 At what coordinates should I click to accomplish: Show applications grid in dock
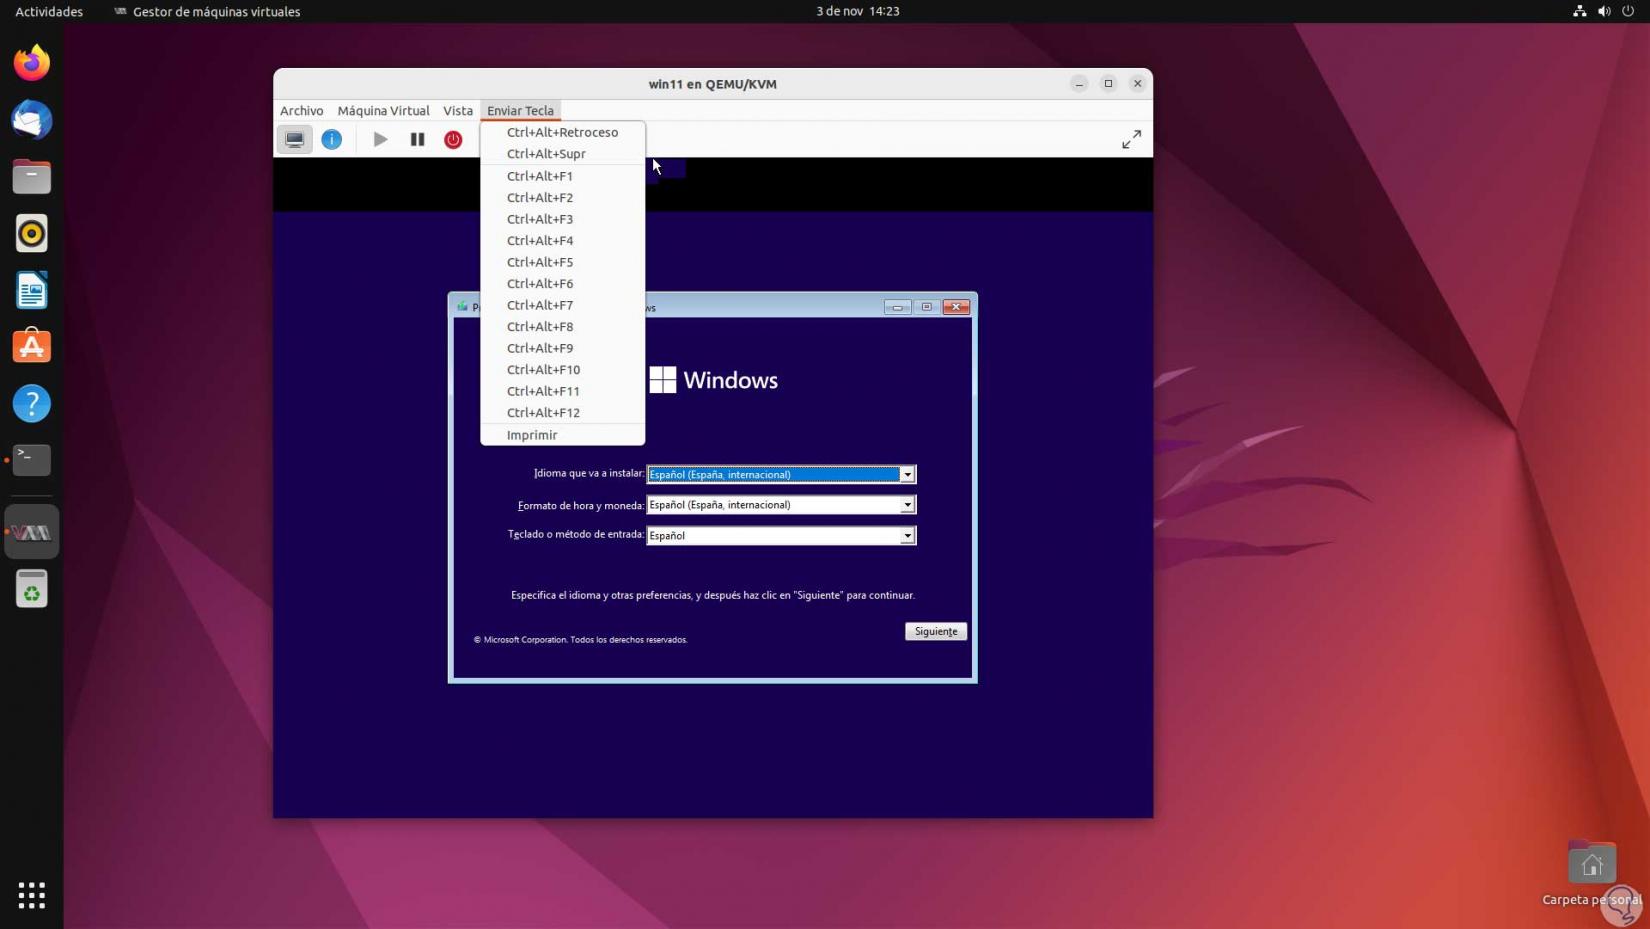tap(32, 895)
